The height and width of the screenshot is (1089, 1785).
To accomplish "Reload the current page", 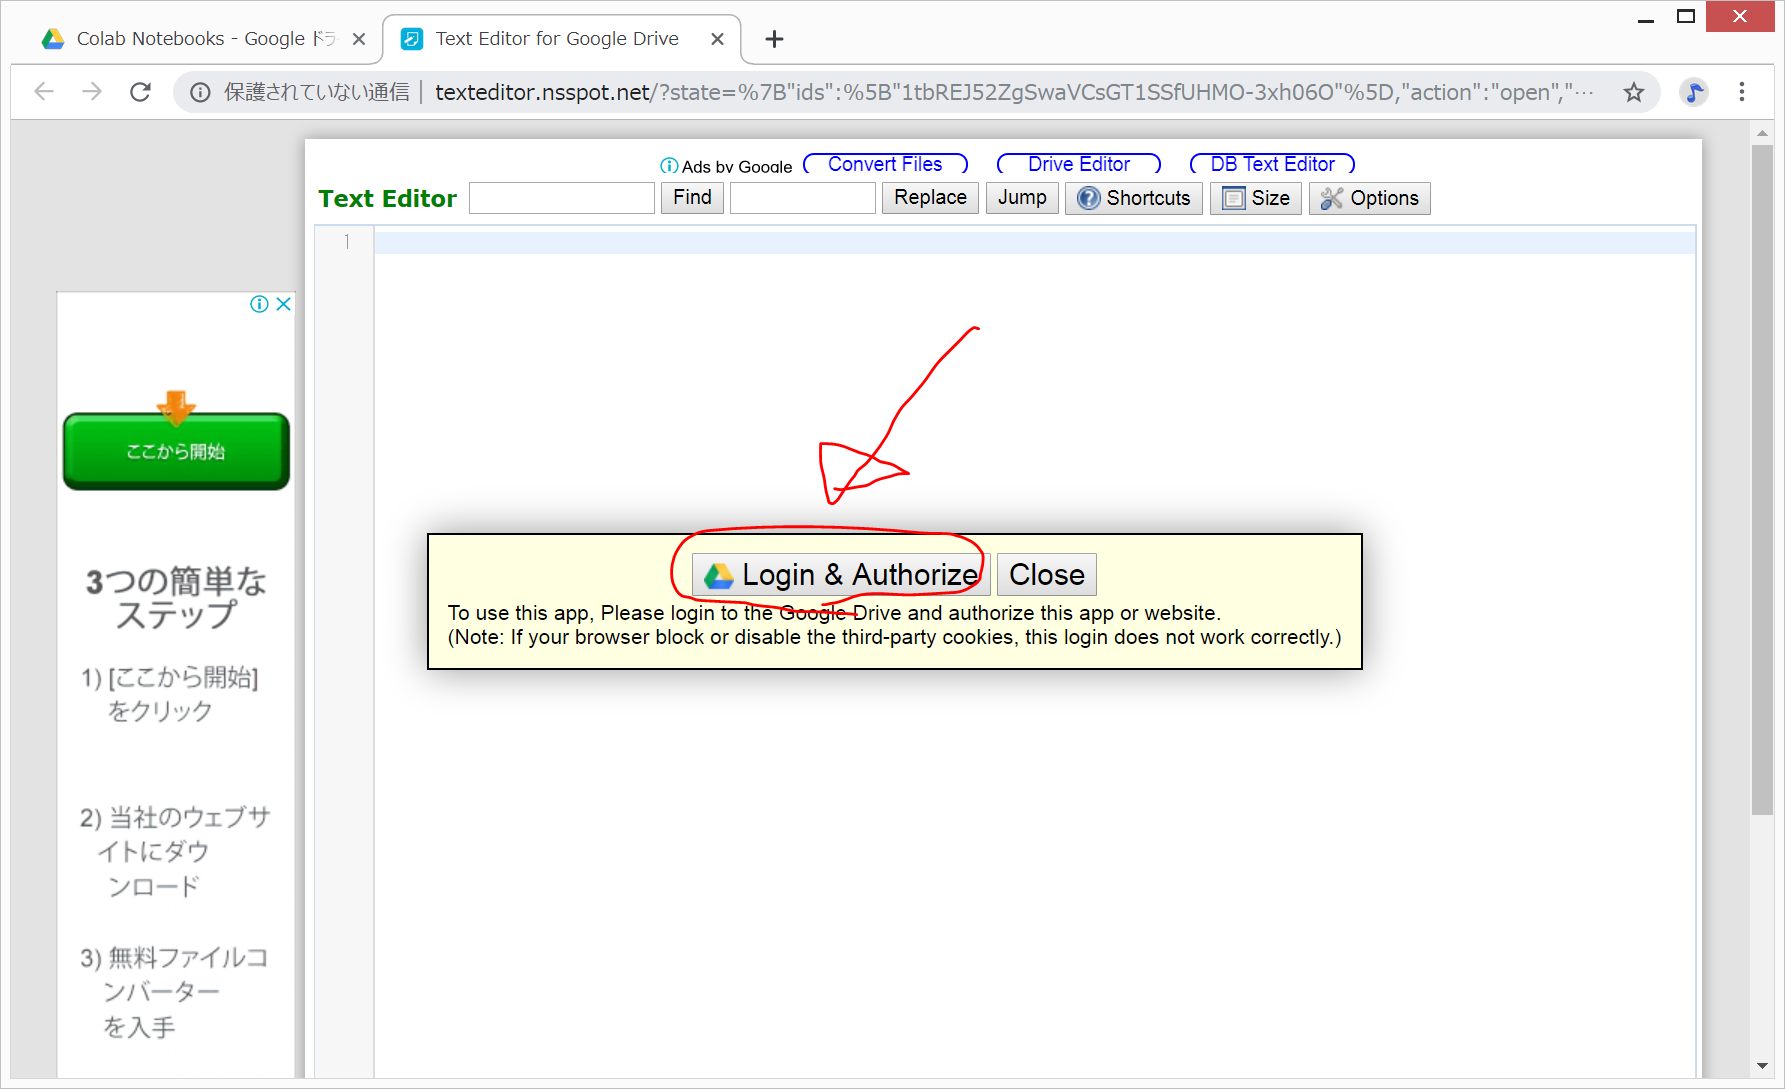I will coord(140,92).
